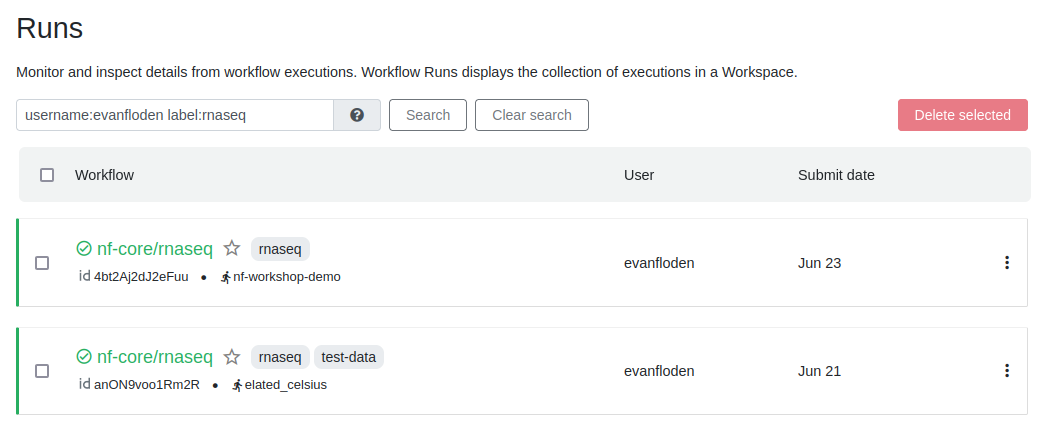Click the Delete selected button

pyautogui.click(x=962, y=115)
